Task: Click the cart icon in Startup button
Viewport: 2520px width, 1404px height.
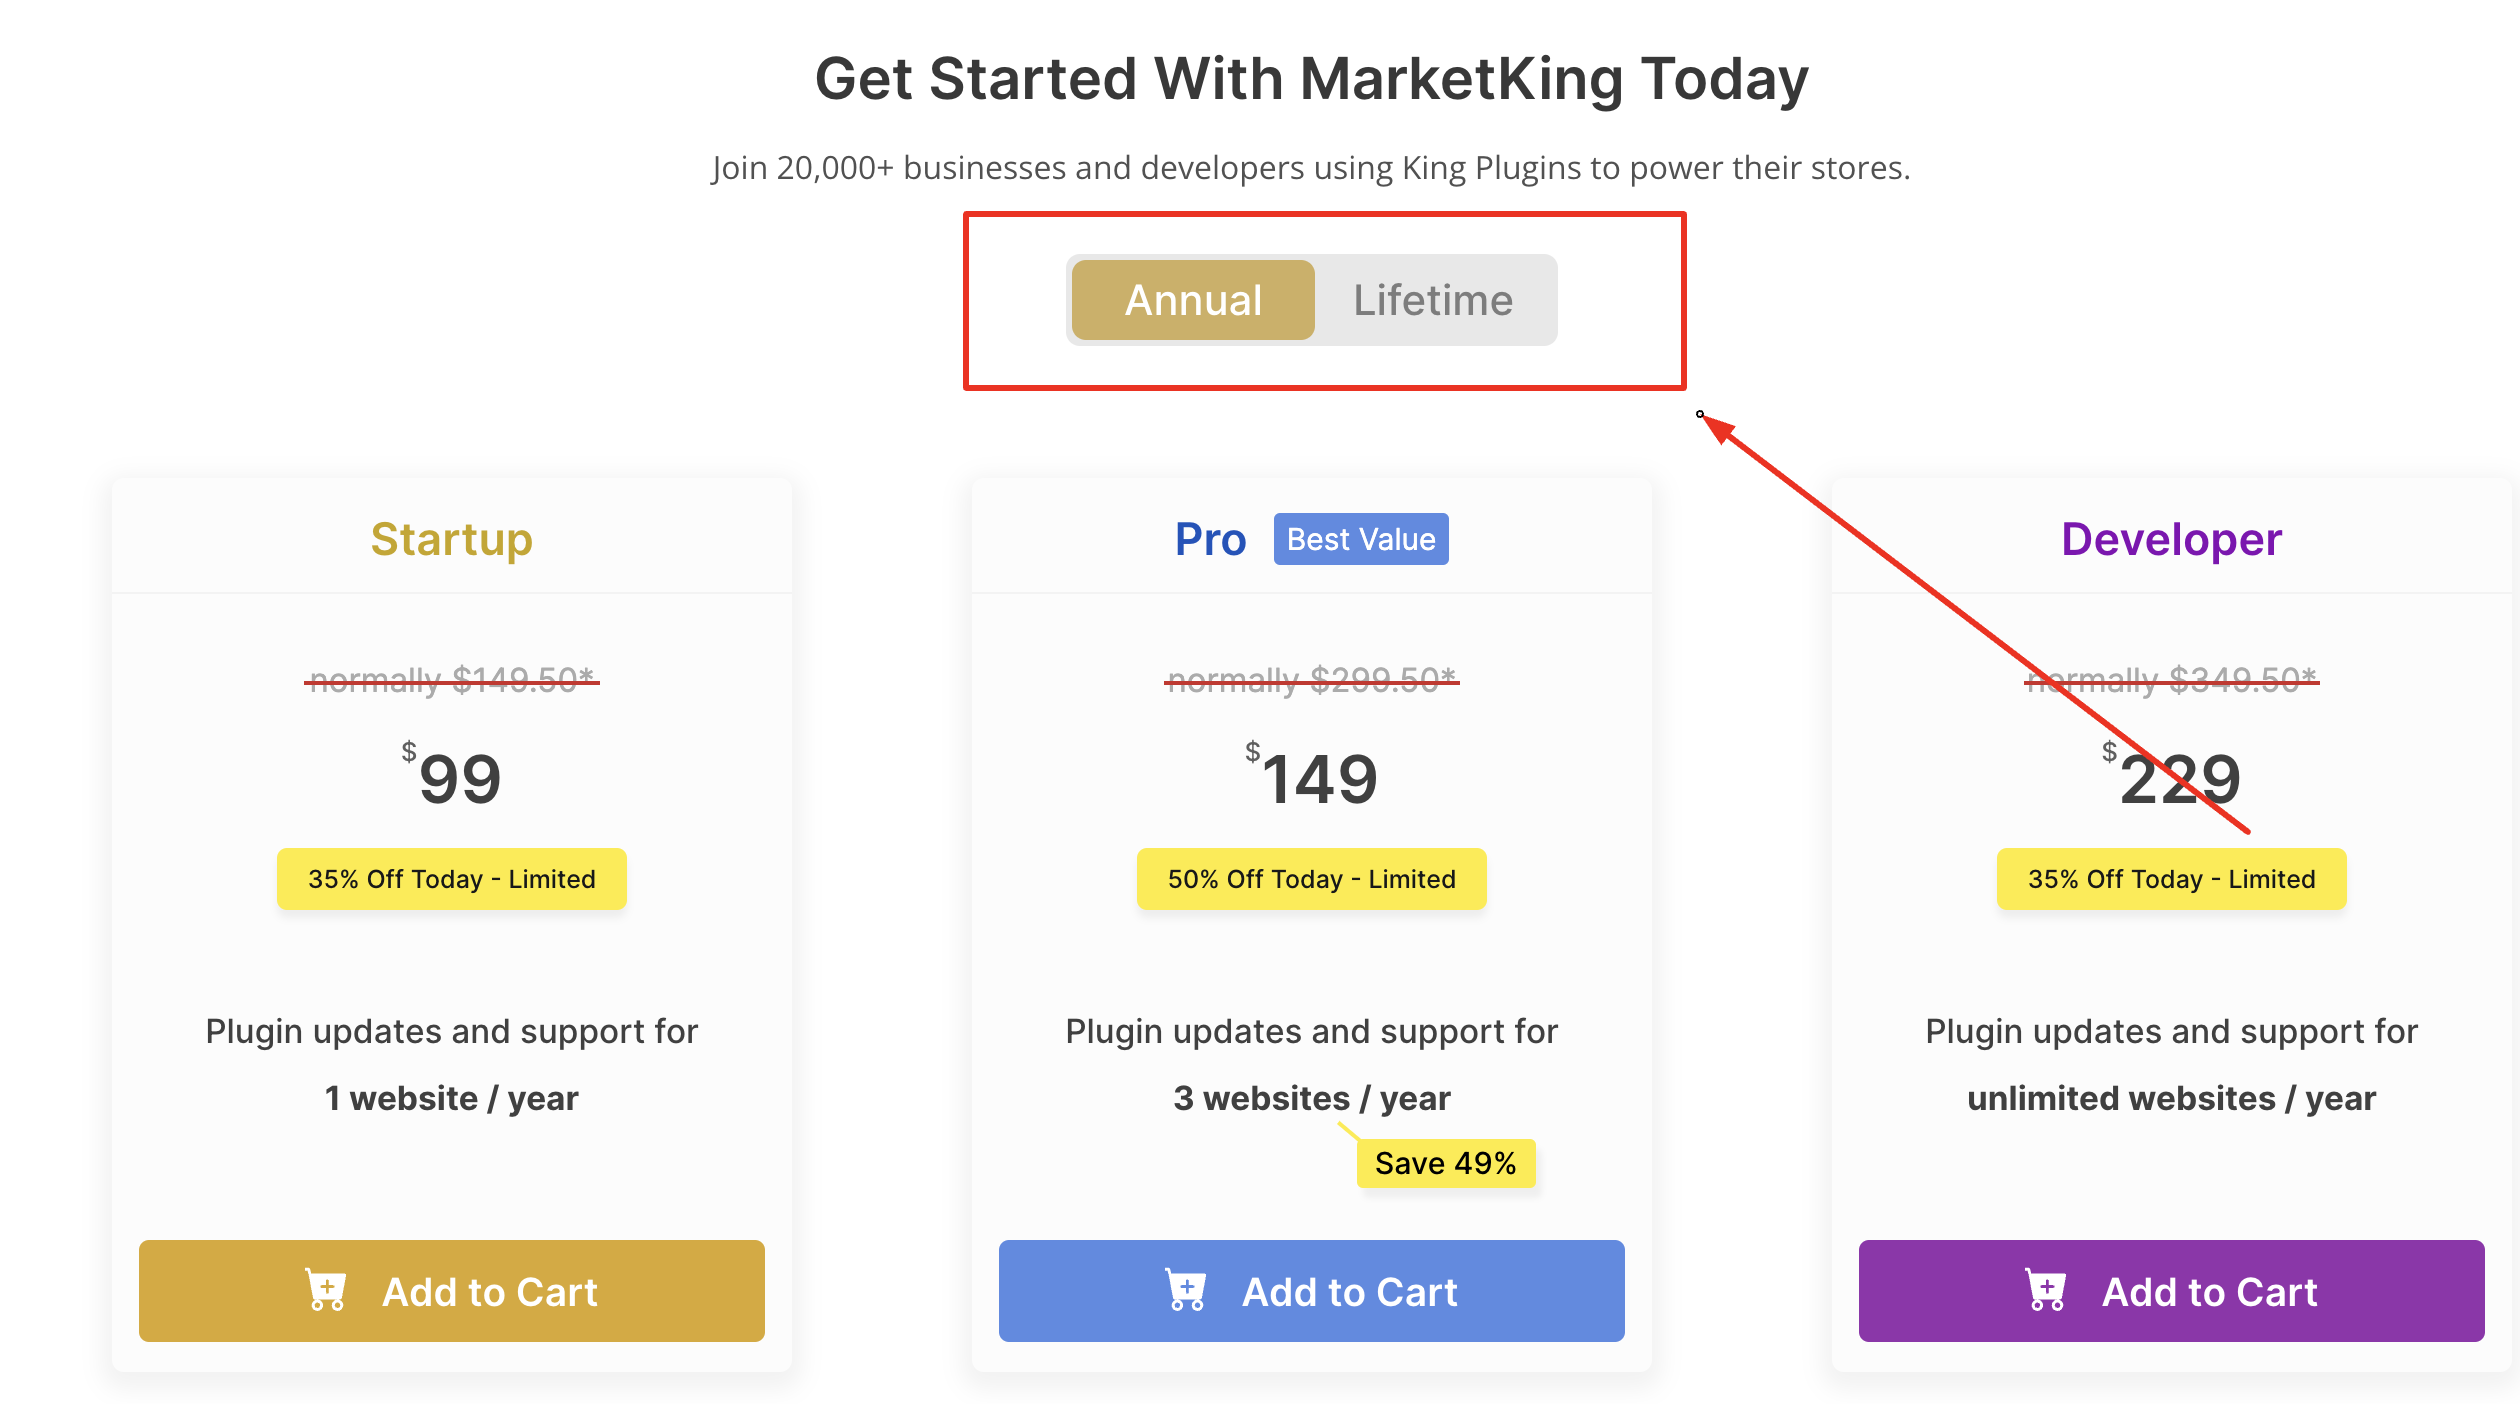Action: click(x=326, y=1290)
